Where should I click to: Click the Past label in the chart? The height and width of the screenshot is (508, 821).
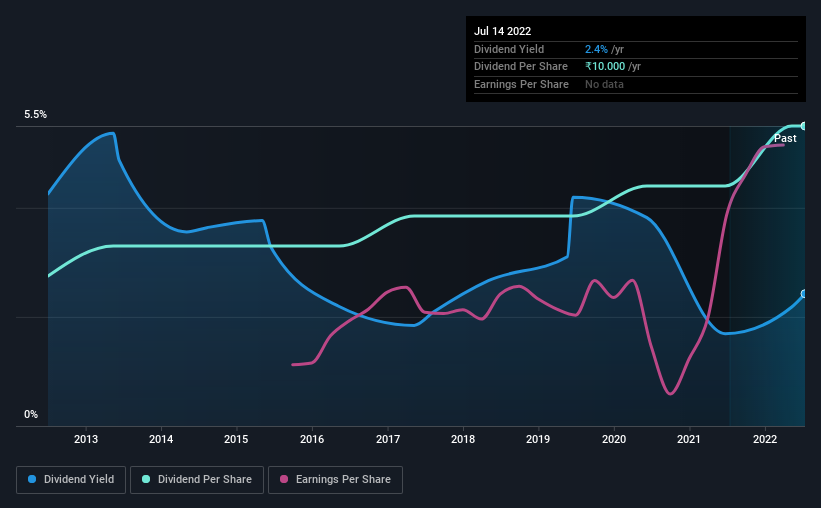pos(785,138)
